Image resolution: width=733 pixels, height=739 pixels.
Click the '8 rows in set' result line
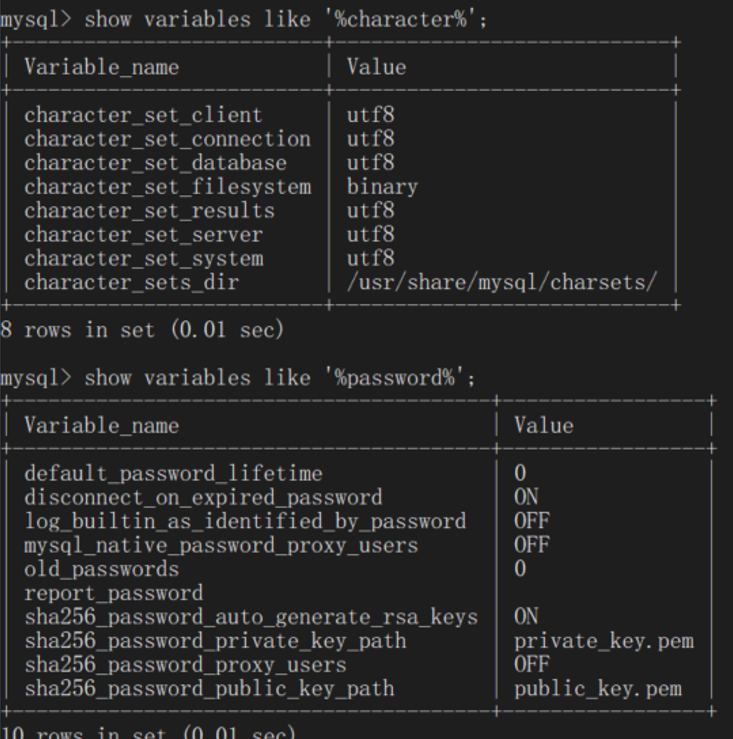point(142,329)
